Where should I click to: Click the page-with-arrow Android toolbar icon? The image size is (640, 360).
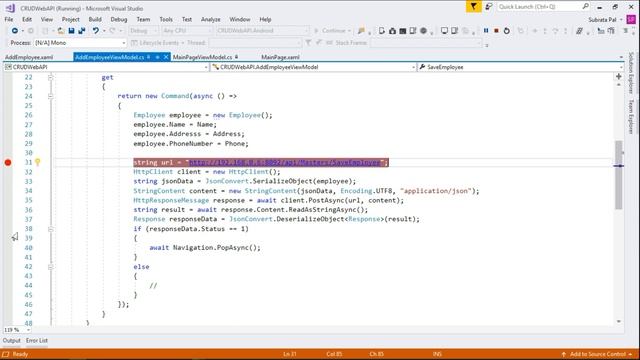[382, 31]
